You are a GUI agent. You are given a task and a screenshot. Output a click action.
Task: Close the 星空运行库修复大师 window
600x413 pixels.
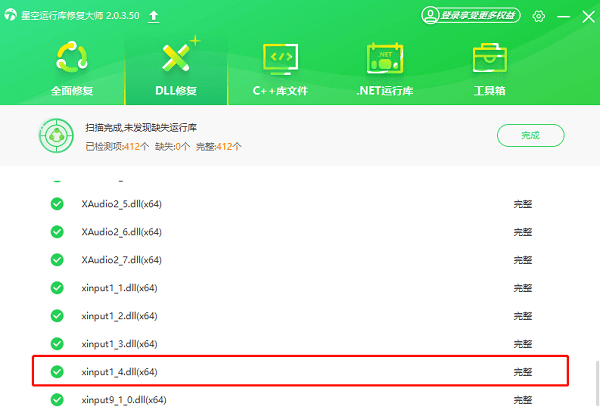pyautogui.click(x=589, y=16)
